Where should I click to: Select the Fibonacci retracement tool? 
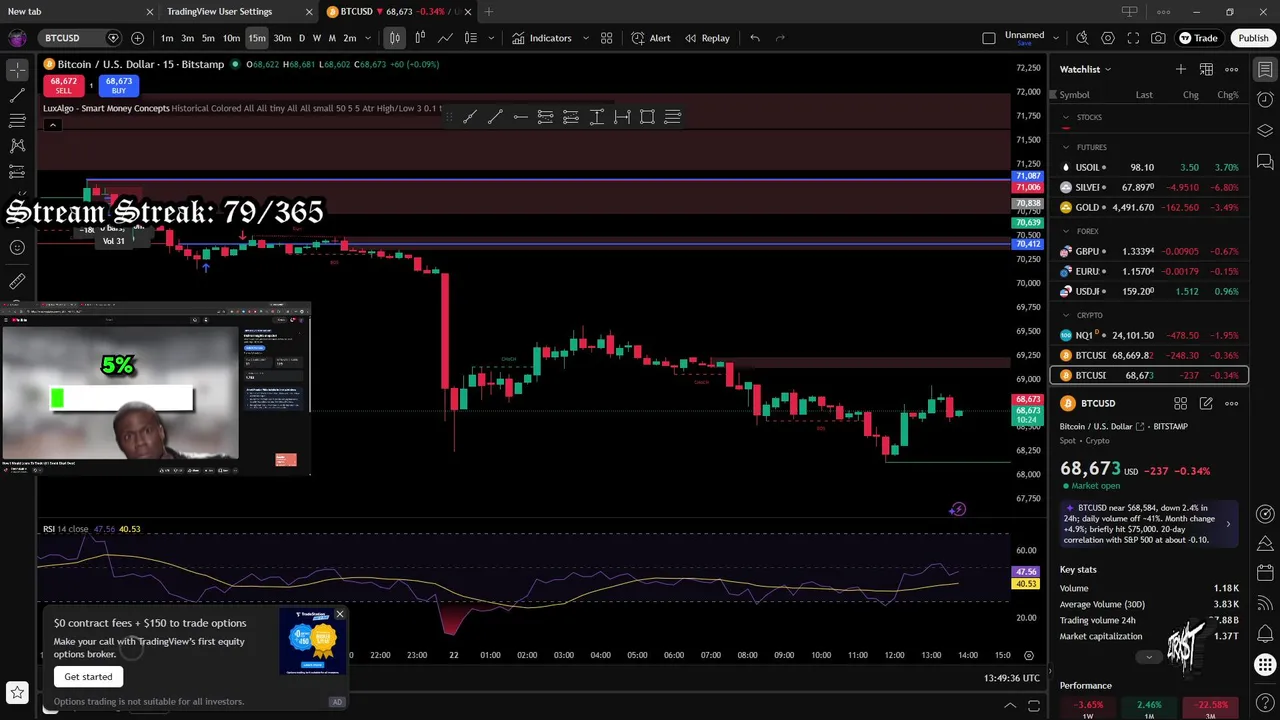pyautogui.click(x=17, y=121)
